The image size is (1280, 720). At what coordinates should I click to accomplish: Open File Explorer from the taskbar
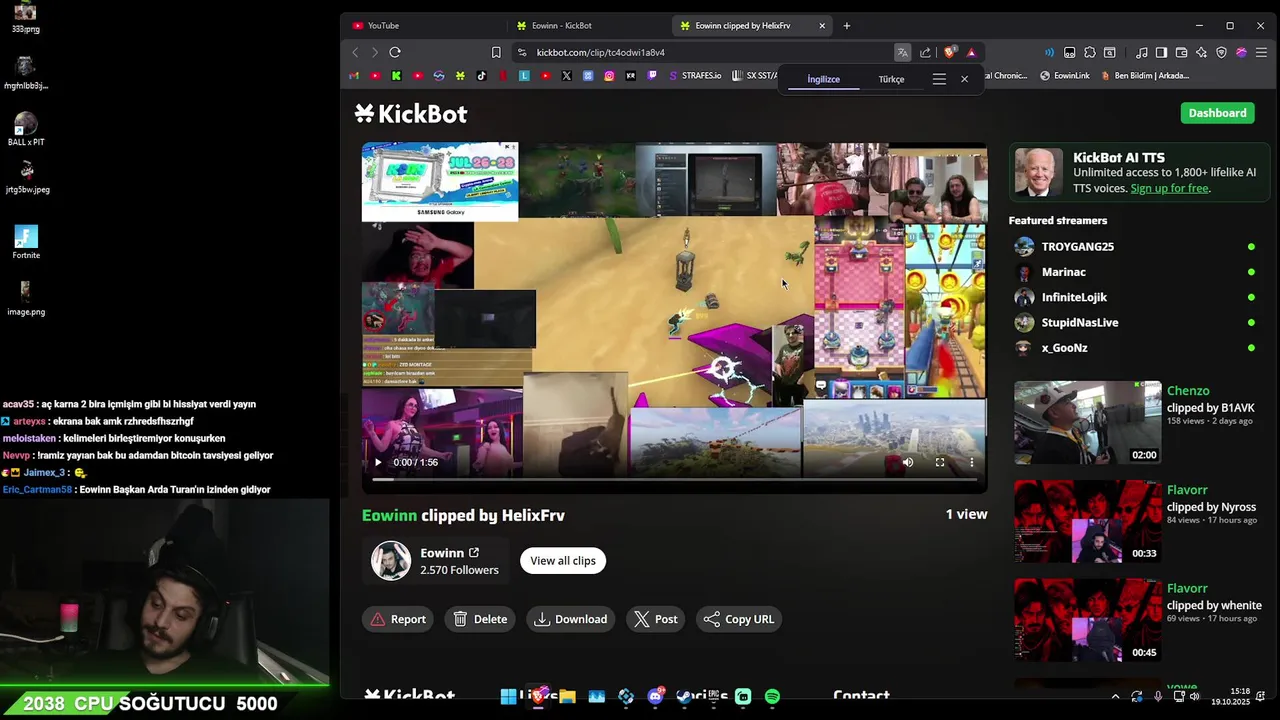(x=567, y=697)
